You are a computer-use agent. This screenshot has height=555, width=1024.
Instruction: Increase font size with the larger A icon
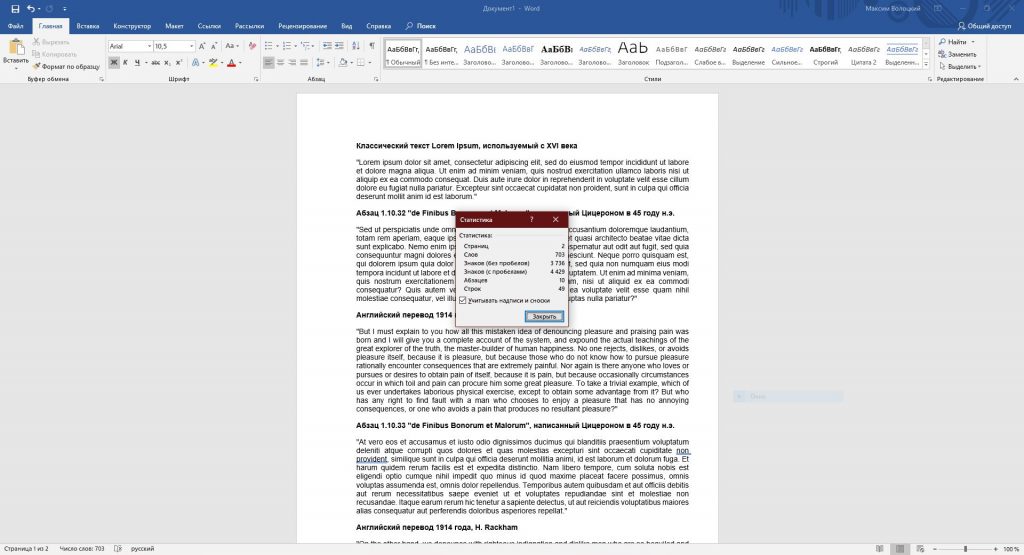pyautogui.click(x=202, y=46)
